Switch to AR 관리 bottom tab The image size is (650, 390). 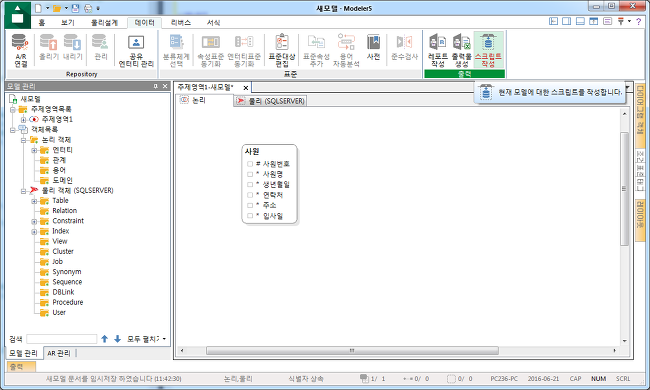tap(59, 353)
